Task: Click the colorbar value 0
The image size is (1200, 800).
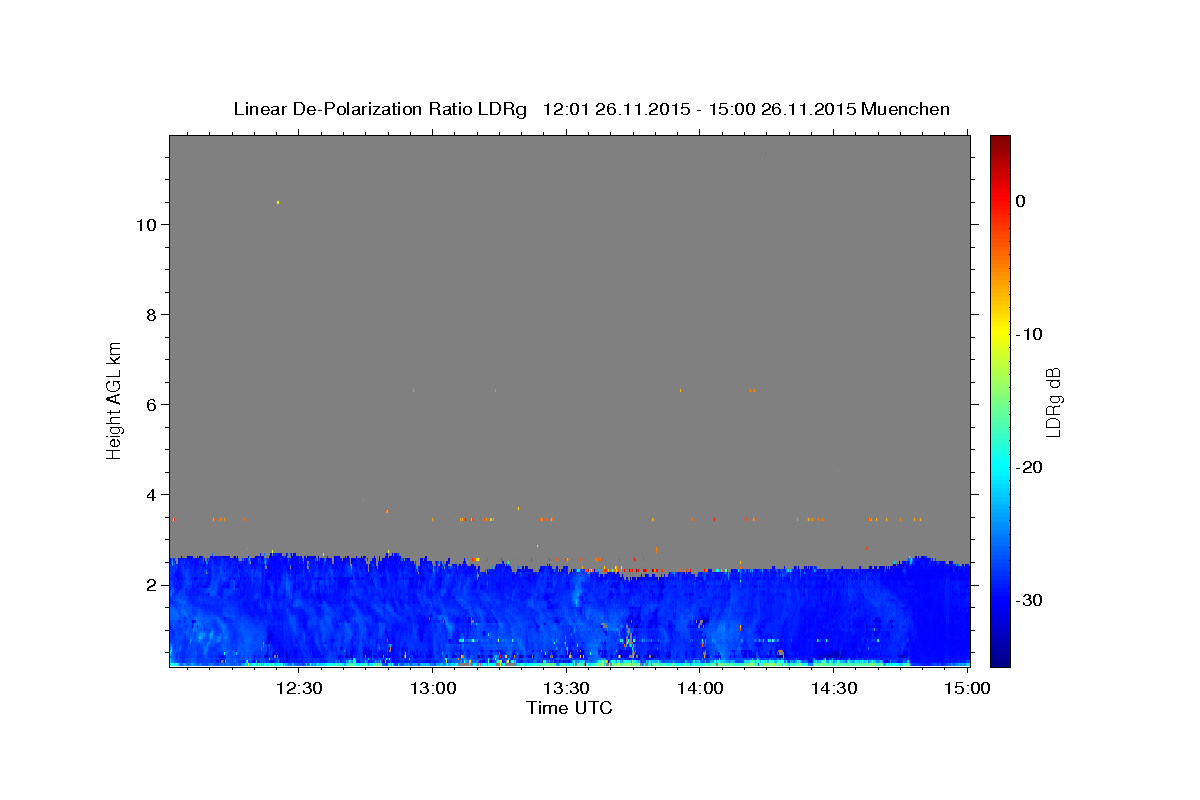Action: (x=1020, y=201)
